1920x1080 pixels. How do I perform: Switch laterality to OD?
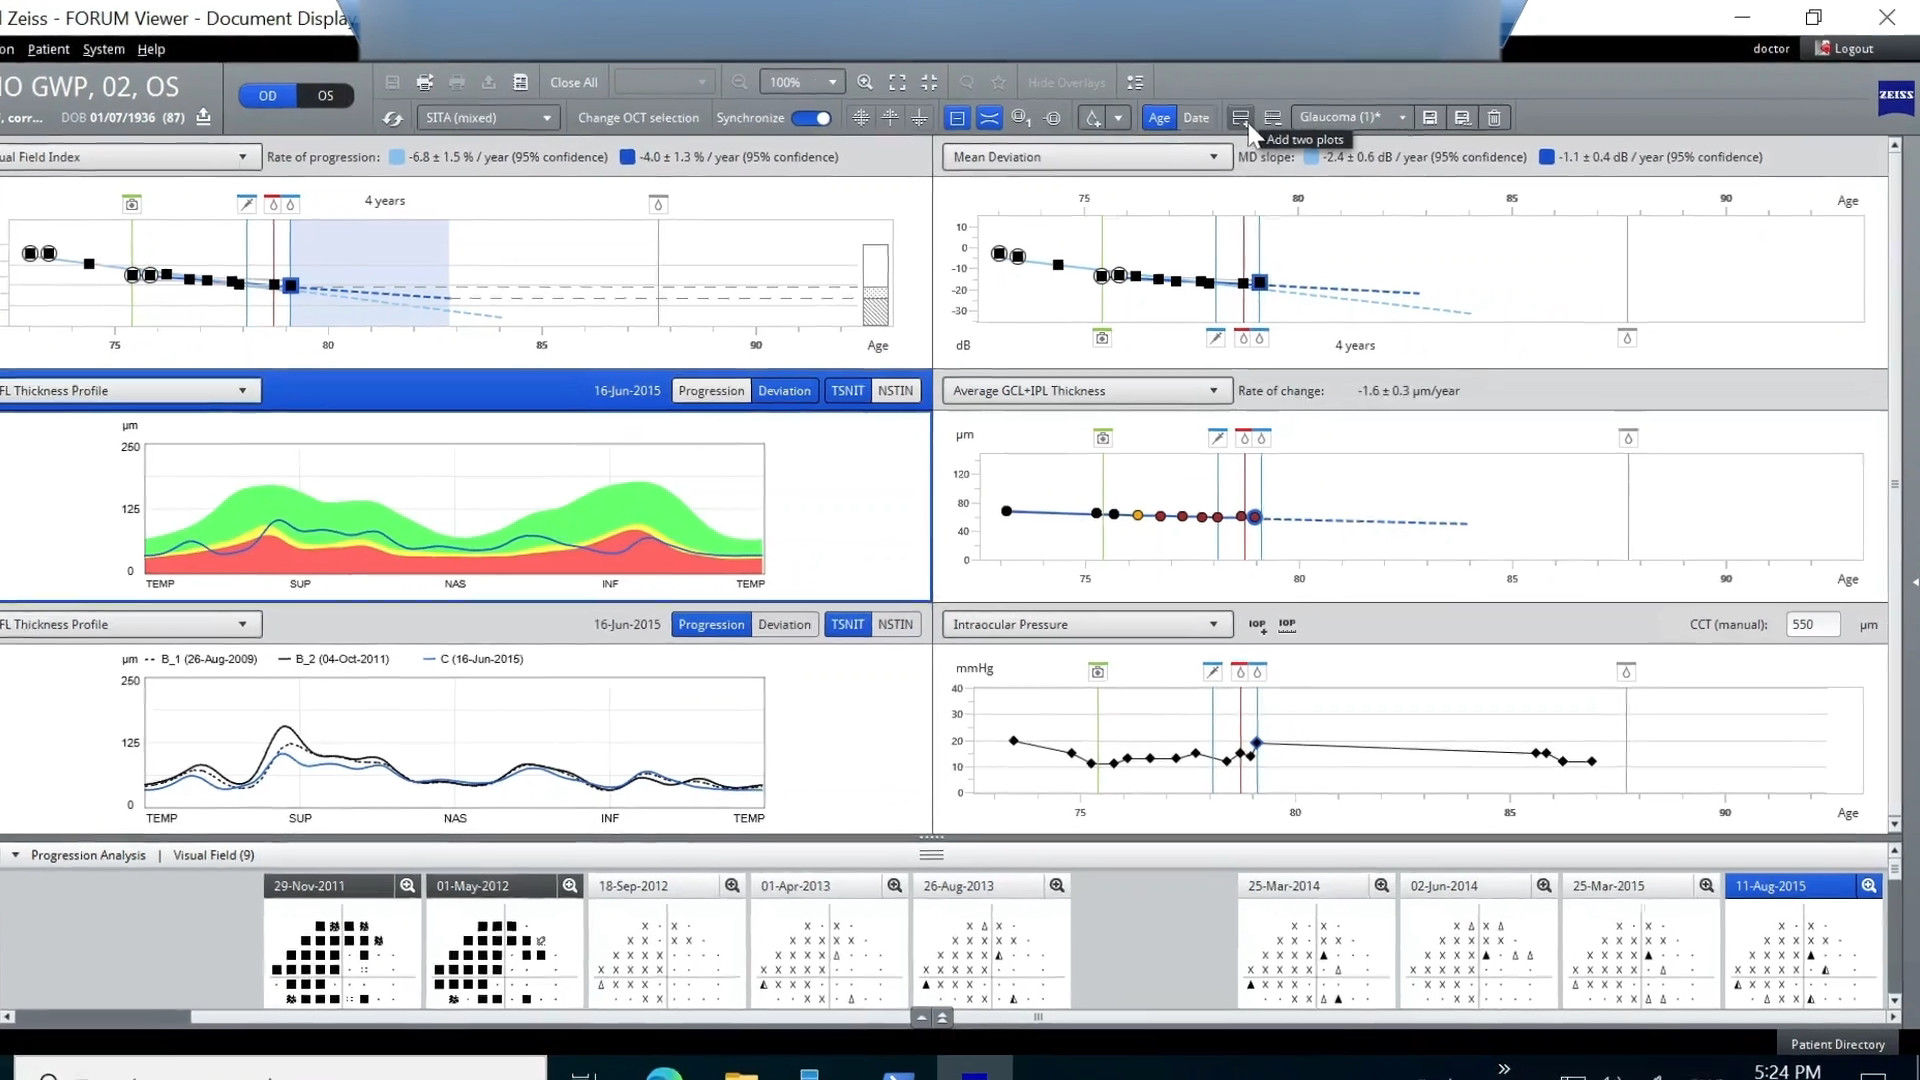click(x=267, y=95)
